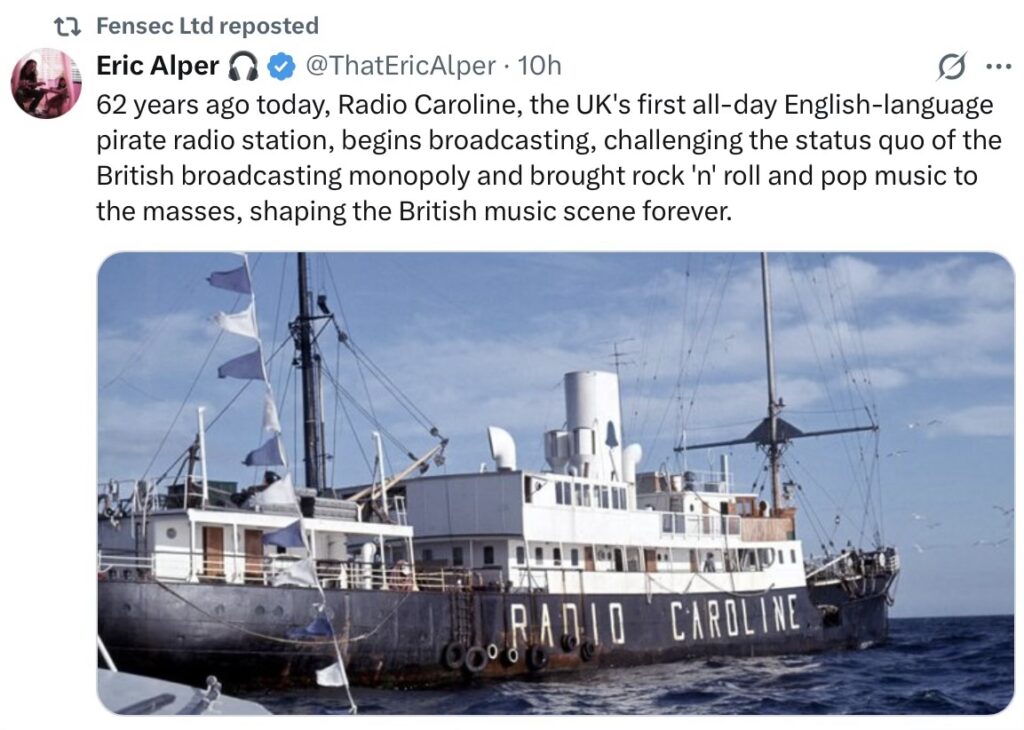Click the tweet text about Radio Caroline

click(x=549, y=158)
